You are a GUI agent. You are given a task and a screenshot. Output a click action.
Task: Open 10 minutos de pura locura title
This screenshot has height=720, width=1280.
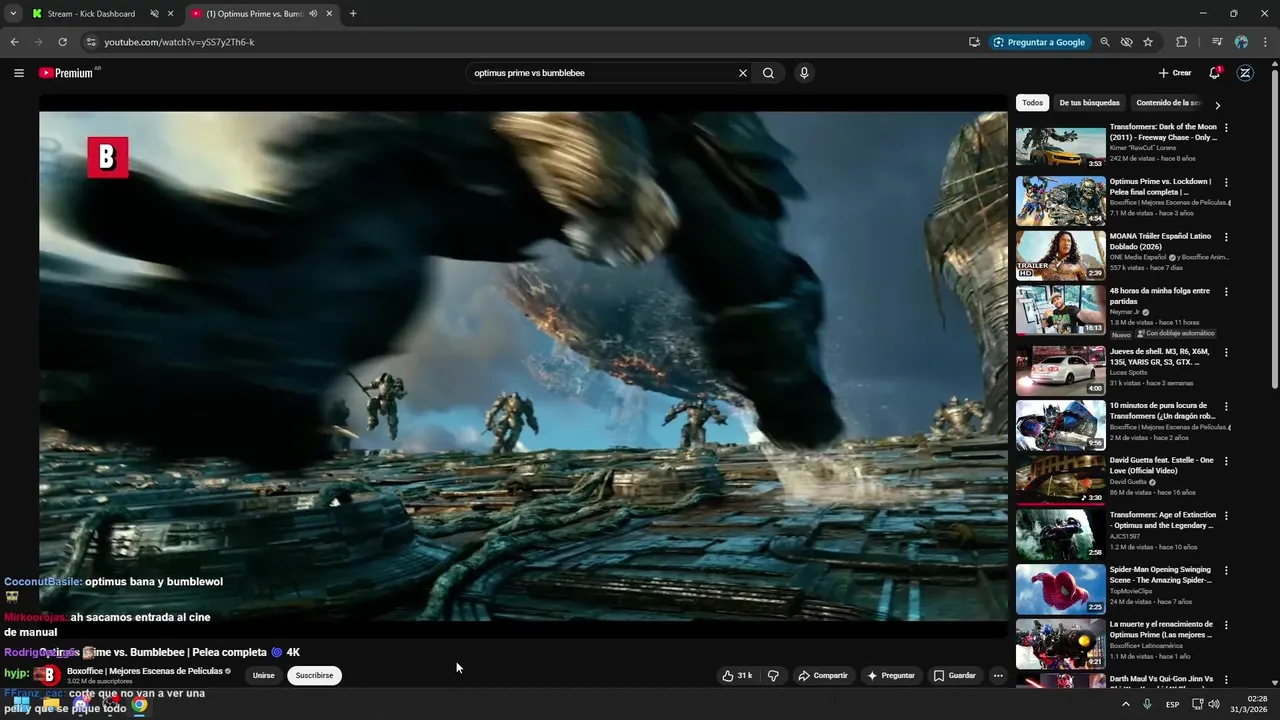pos(1162,411)
